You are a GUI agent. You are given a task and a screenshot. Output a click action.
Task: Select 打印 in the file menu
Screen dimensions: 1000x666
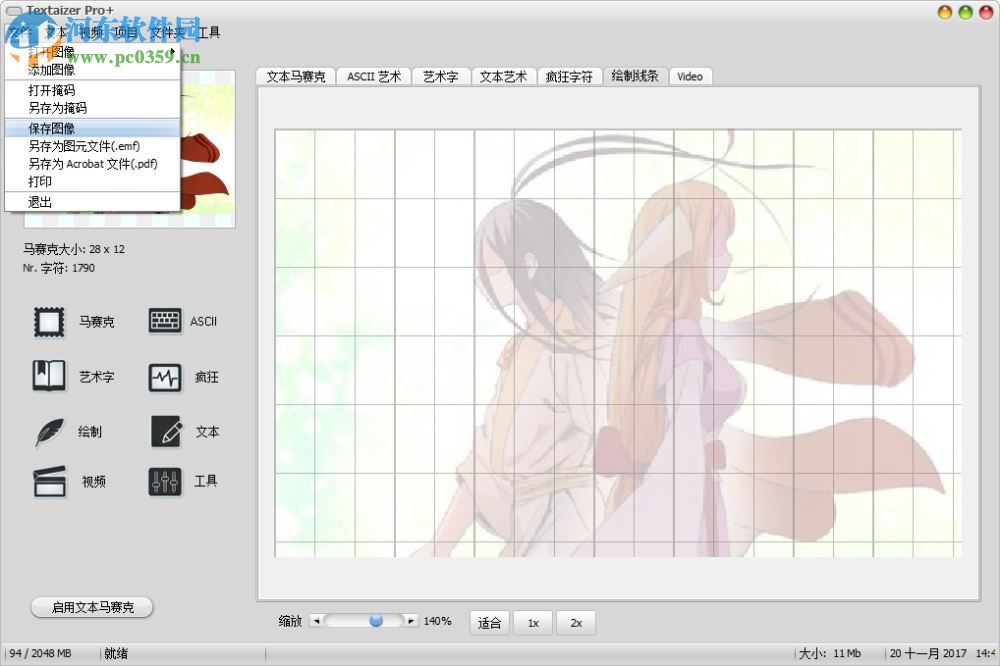(41, 182)
